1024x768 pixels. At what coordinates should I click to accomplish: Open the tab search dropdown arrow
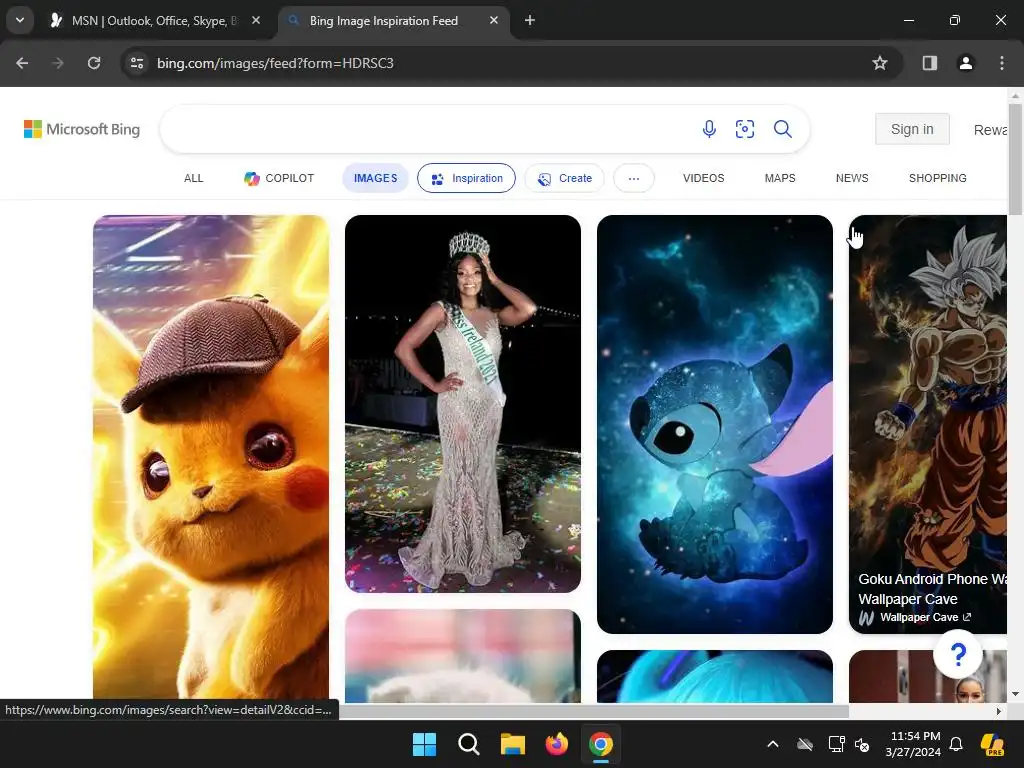[x=20, y=20]
